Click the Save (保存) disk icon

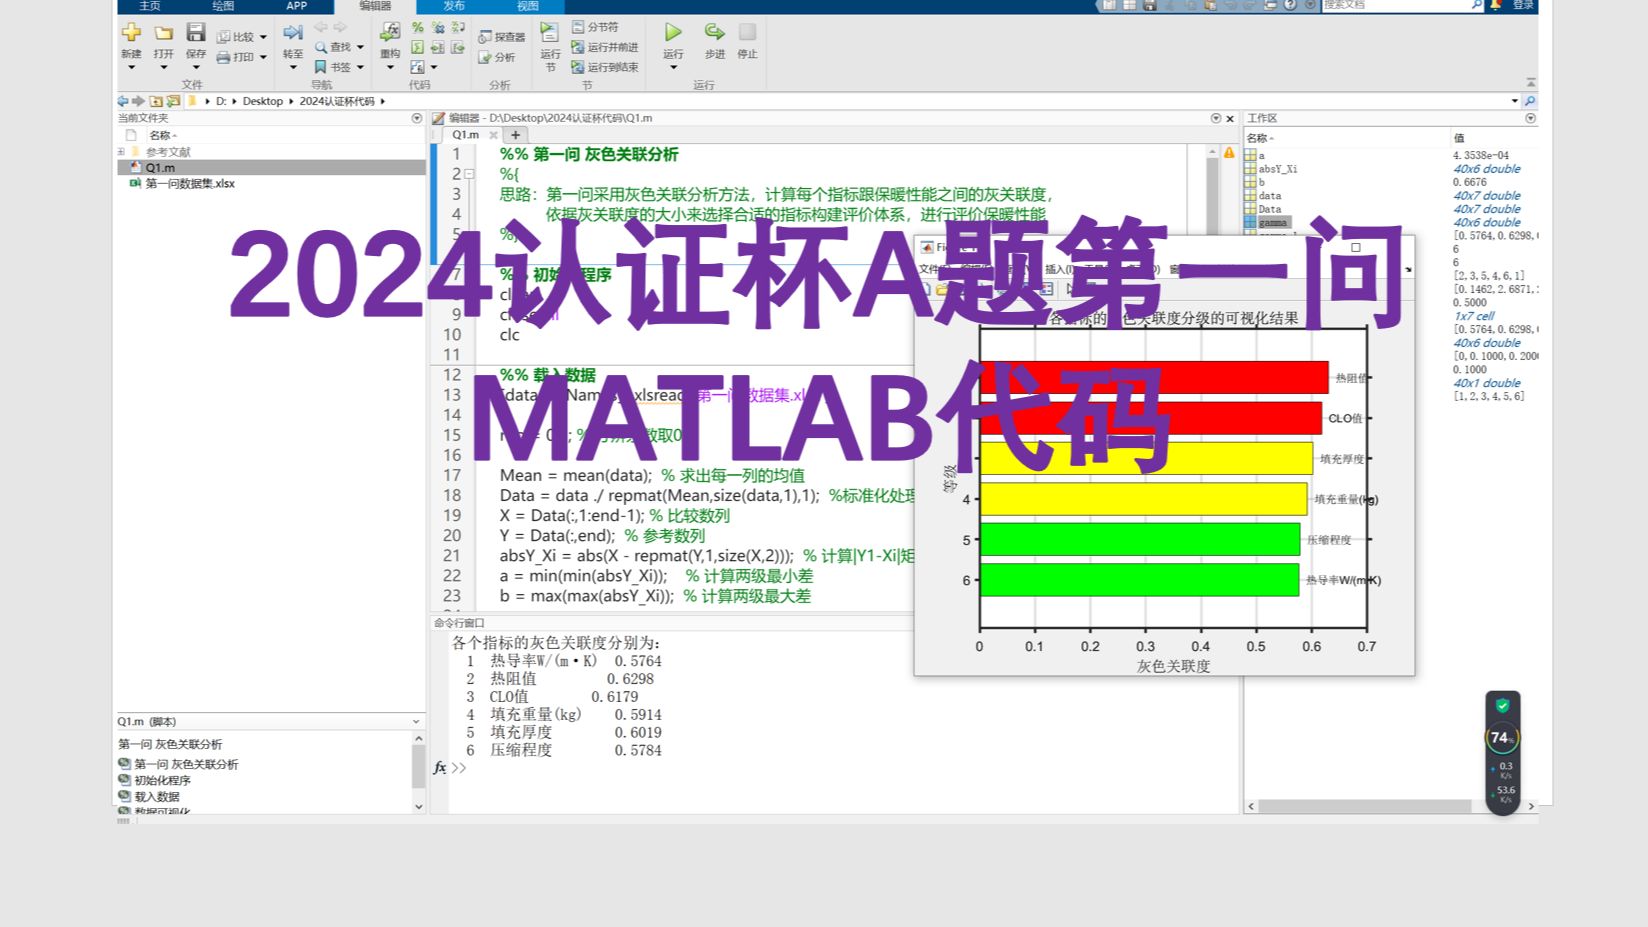click(196, 33)
